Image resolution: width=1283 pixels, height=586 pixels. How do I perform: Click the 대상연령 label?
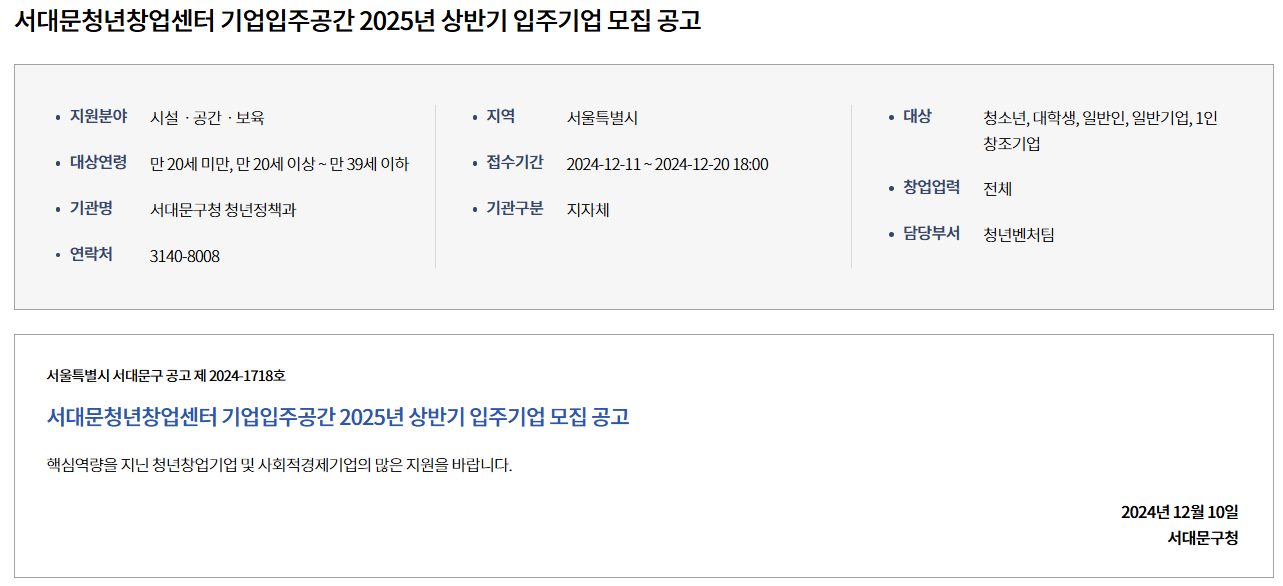click(x=98, y=163)
